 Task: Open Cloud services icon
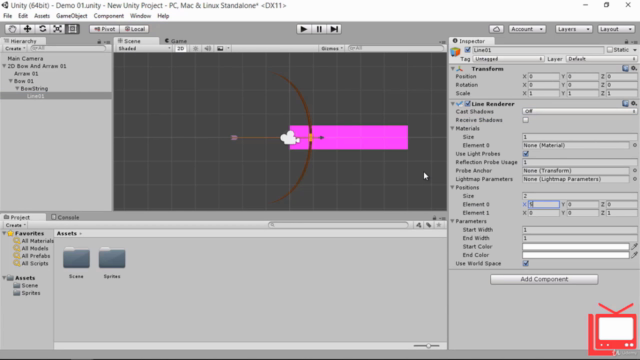[x=496, y=29]
